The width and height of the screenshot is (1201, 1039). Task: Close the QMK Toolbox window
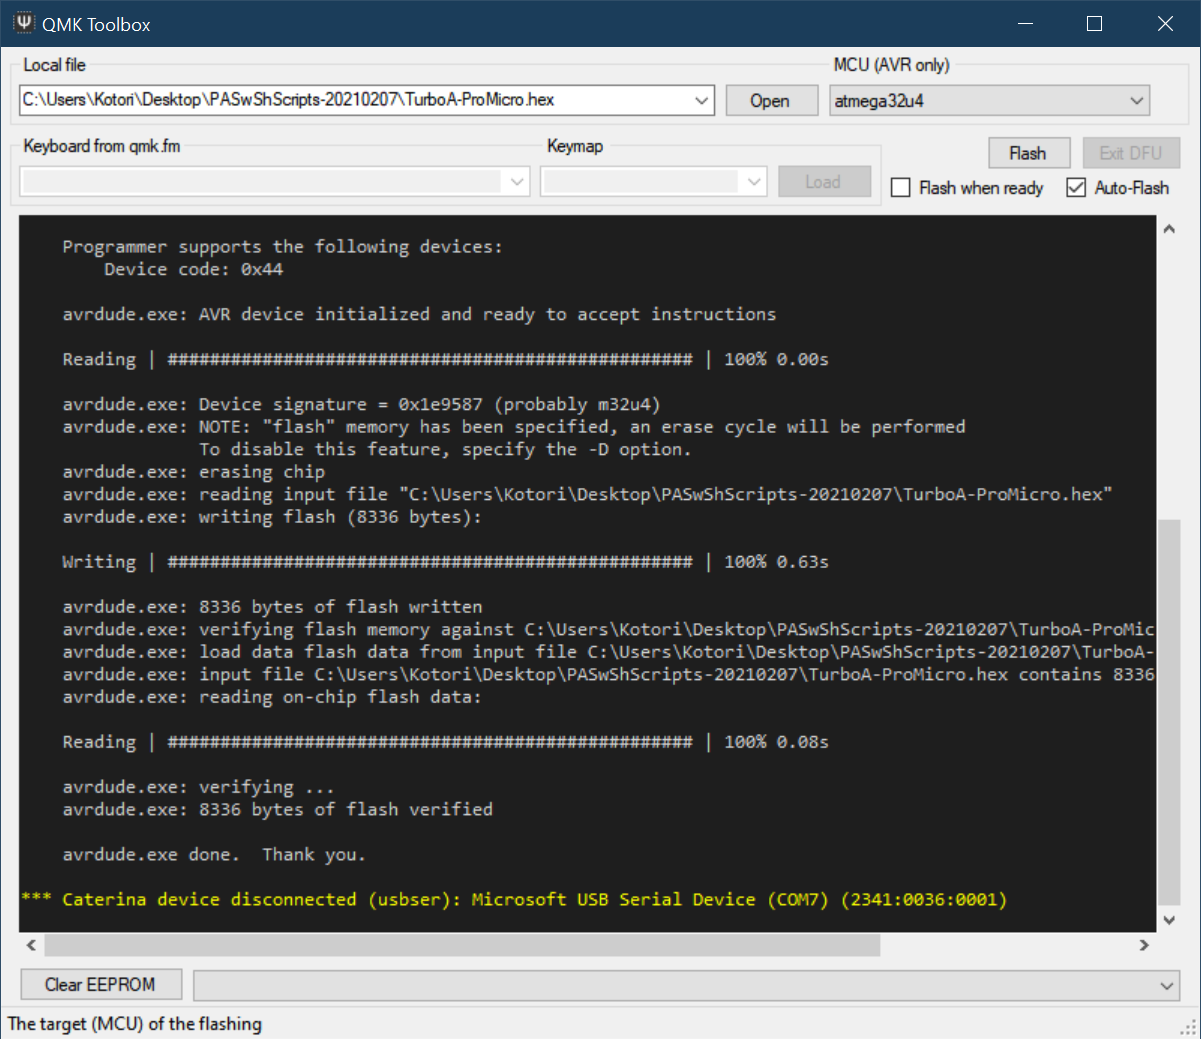click(x=1165, y=24)
